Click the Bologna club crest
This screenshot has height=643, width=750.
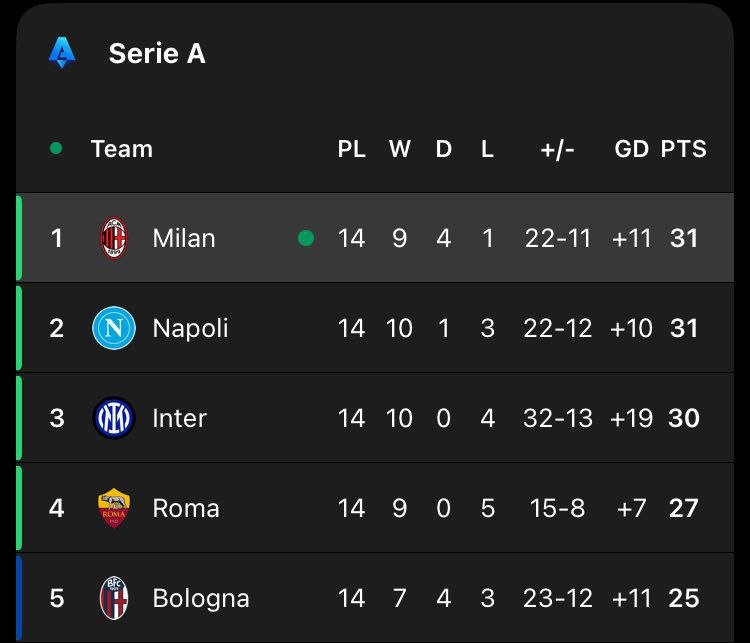point(114,598)
